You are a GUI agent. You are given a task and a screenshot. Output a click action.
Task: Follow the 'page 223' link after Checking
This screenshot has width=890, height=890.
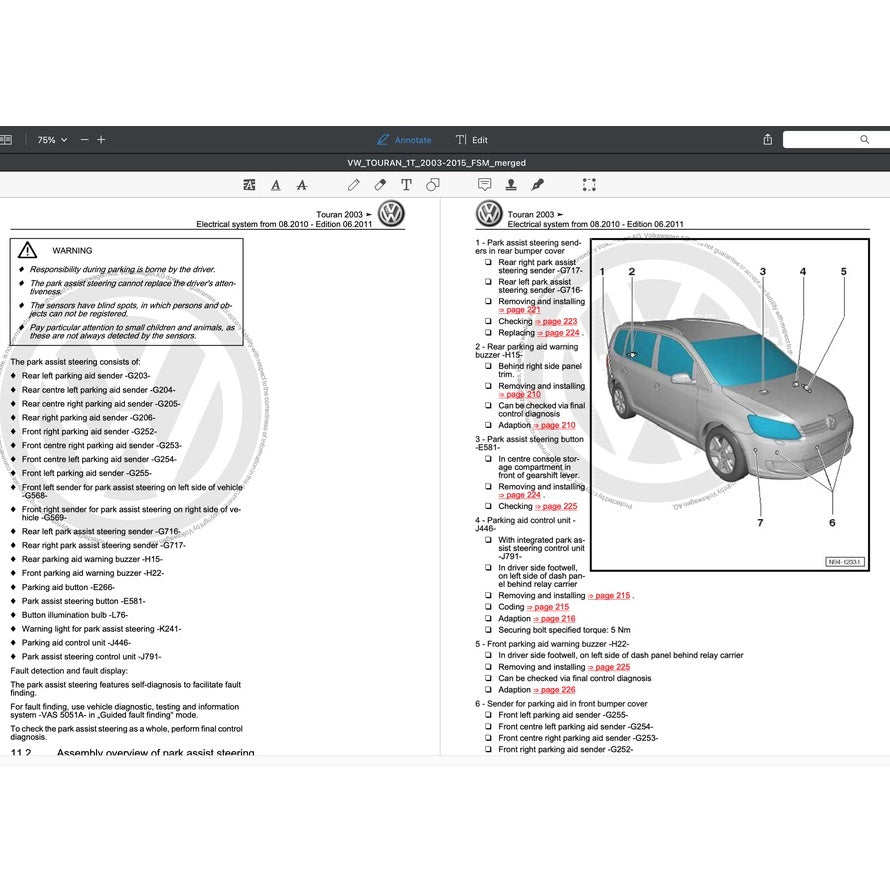pyautogui.click(x=556, y=322)
